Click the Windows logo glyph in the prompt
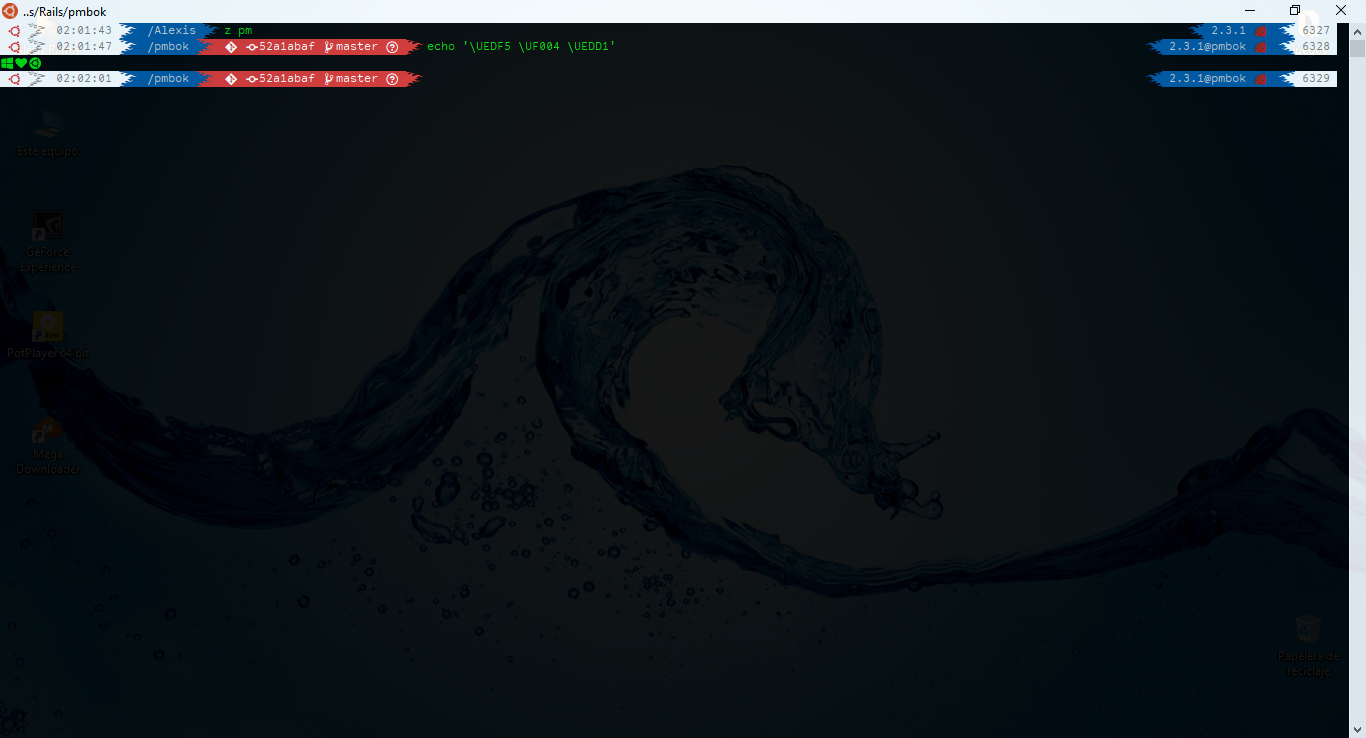Screen dimensions: 1366x738 tap(7, 62)
